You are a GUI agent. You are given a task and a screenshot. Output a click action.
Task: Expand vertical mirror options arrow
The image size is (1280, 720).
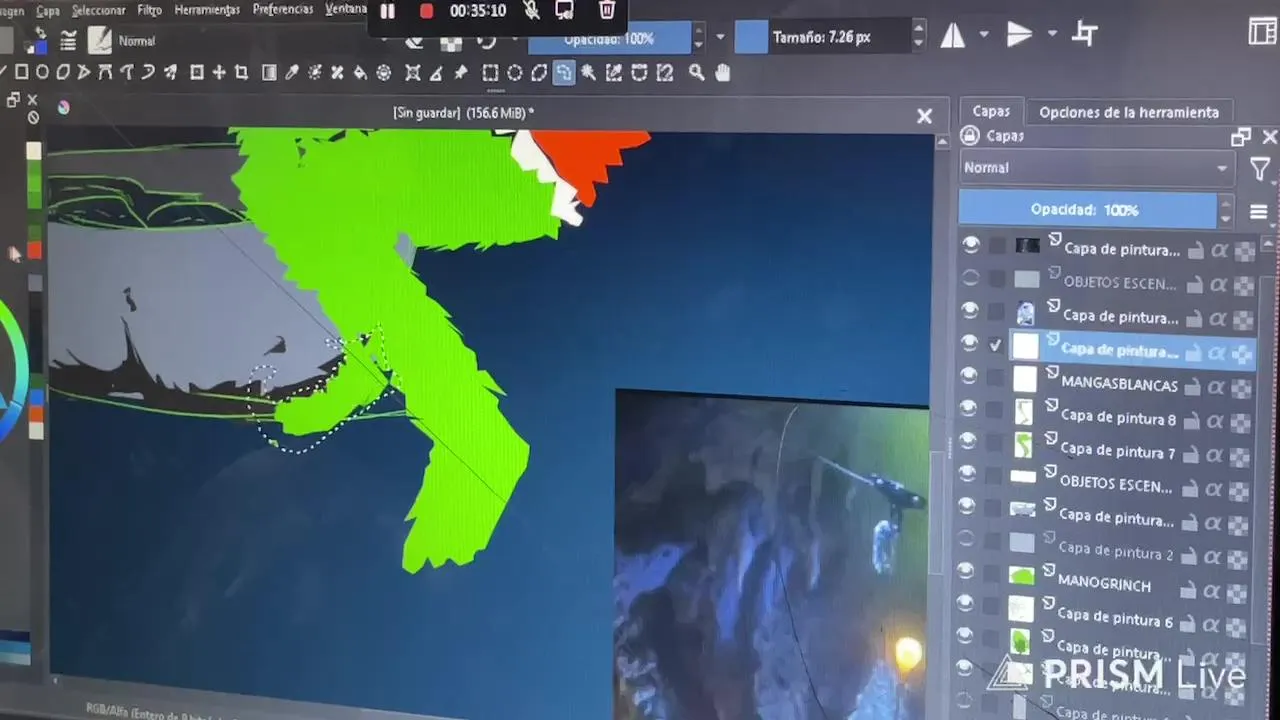coord(1052,34)
